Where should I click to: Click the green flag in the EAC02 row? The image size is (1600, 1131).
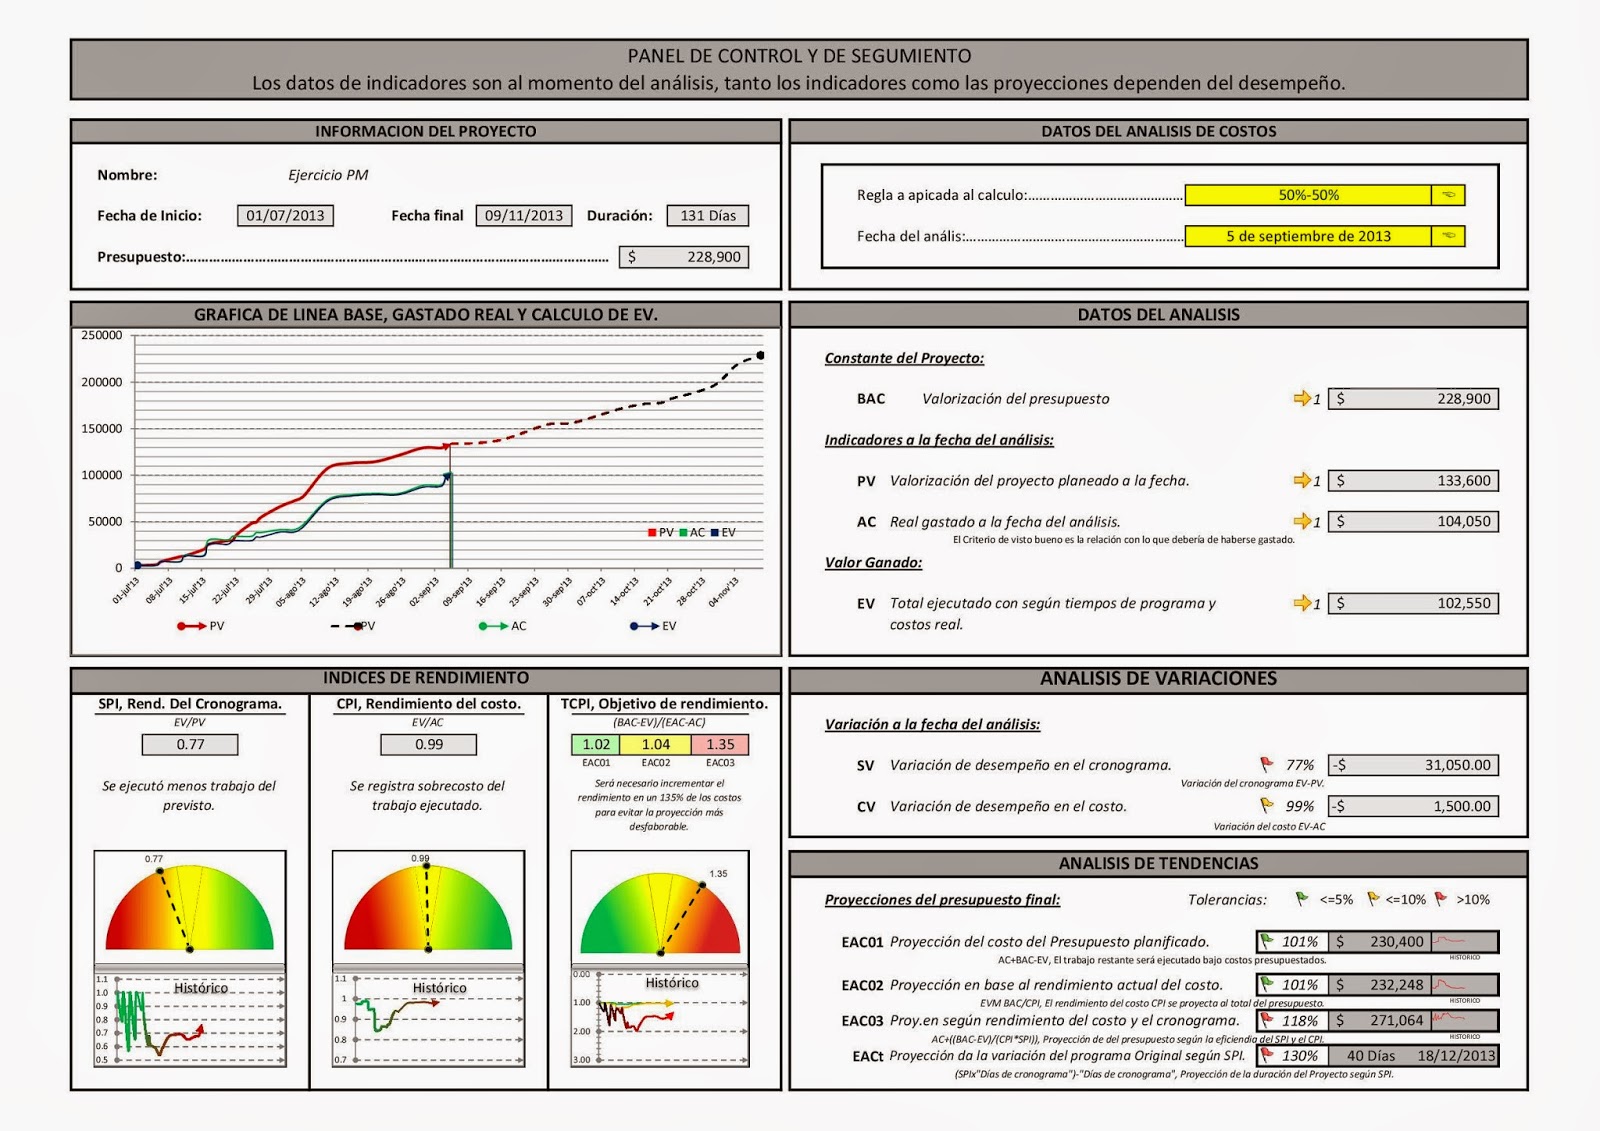[1267, 984]
